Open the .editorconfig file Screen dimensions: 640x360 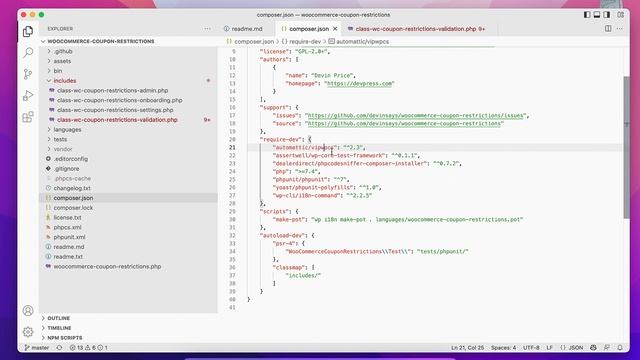coord(71,159)
